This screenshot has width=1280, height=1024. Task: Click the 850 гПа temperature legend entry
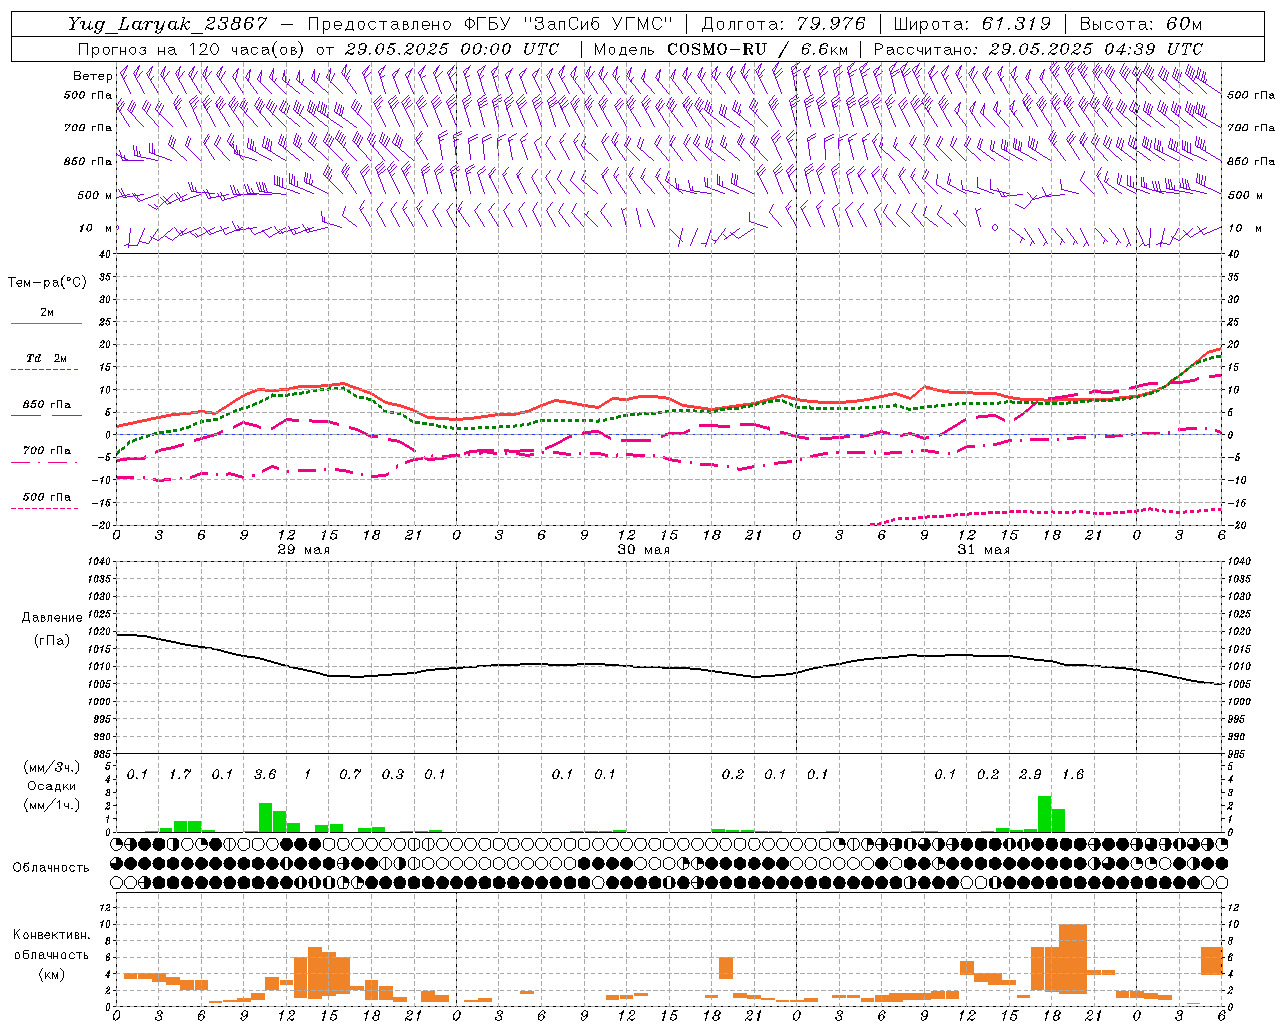pyautogui.click(x=46, y=405)
